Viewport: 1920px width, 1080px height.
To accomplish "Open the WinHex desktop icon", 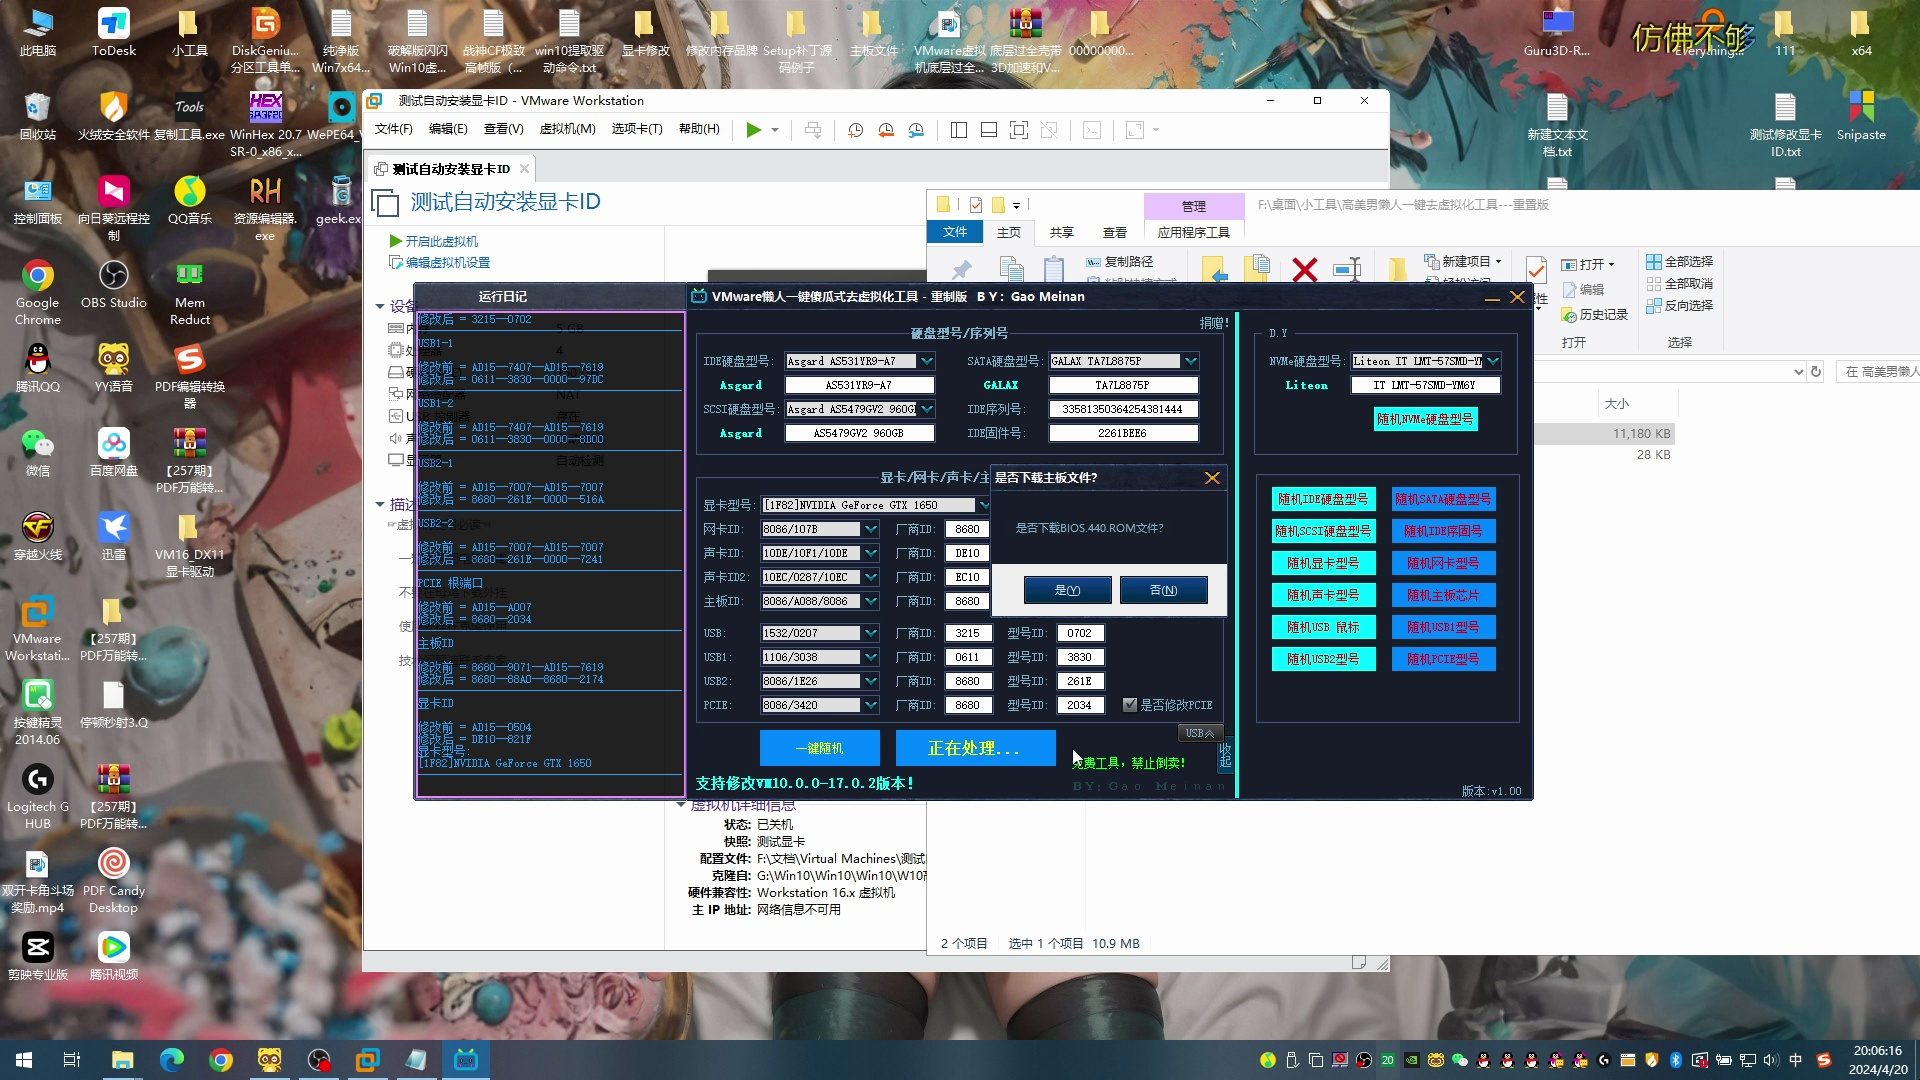I will click(265, 125).
